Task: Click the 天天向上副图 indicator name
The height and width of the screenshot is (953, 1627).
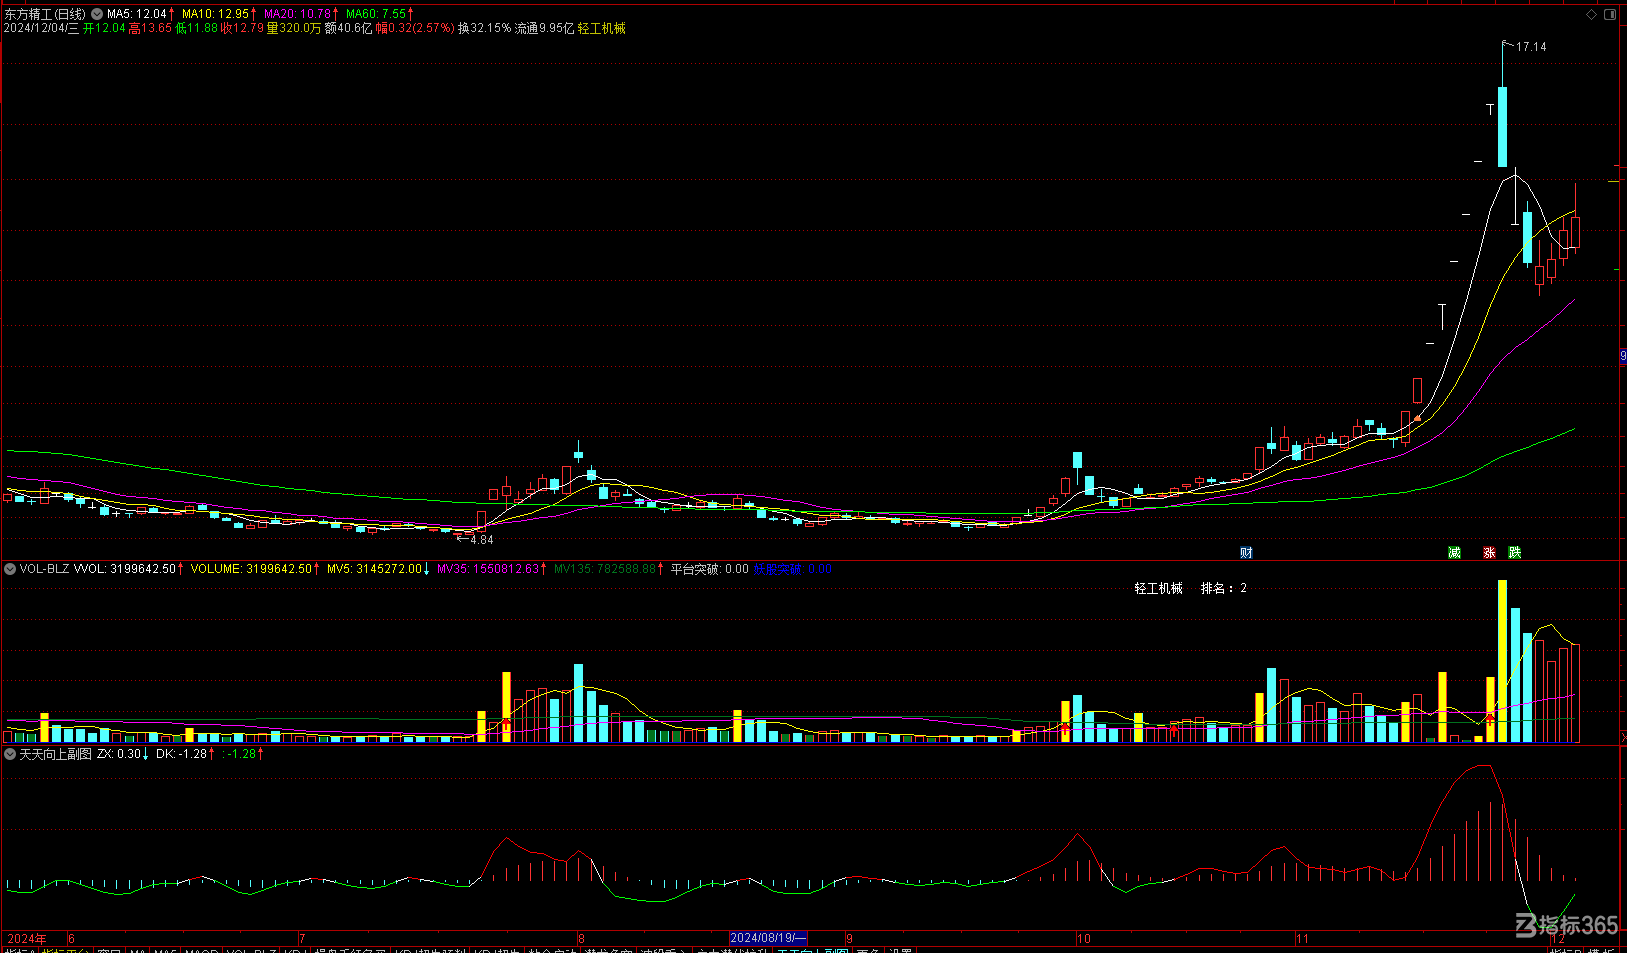Action: click(55, 754)
